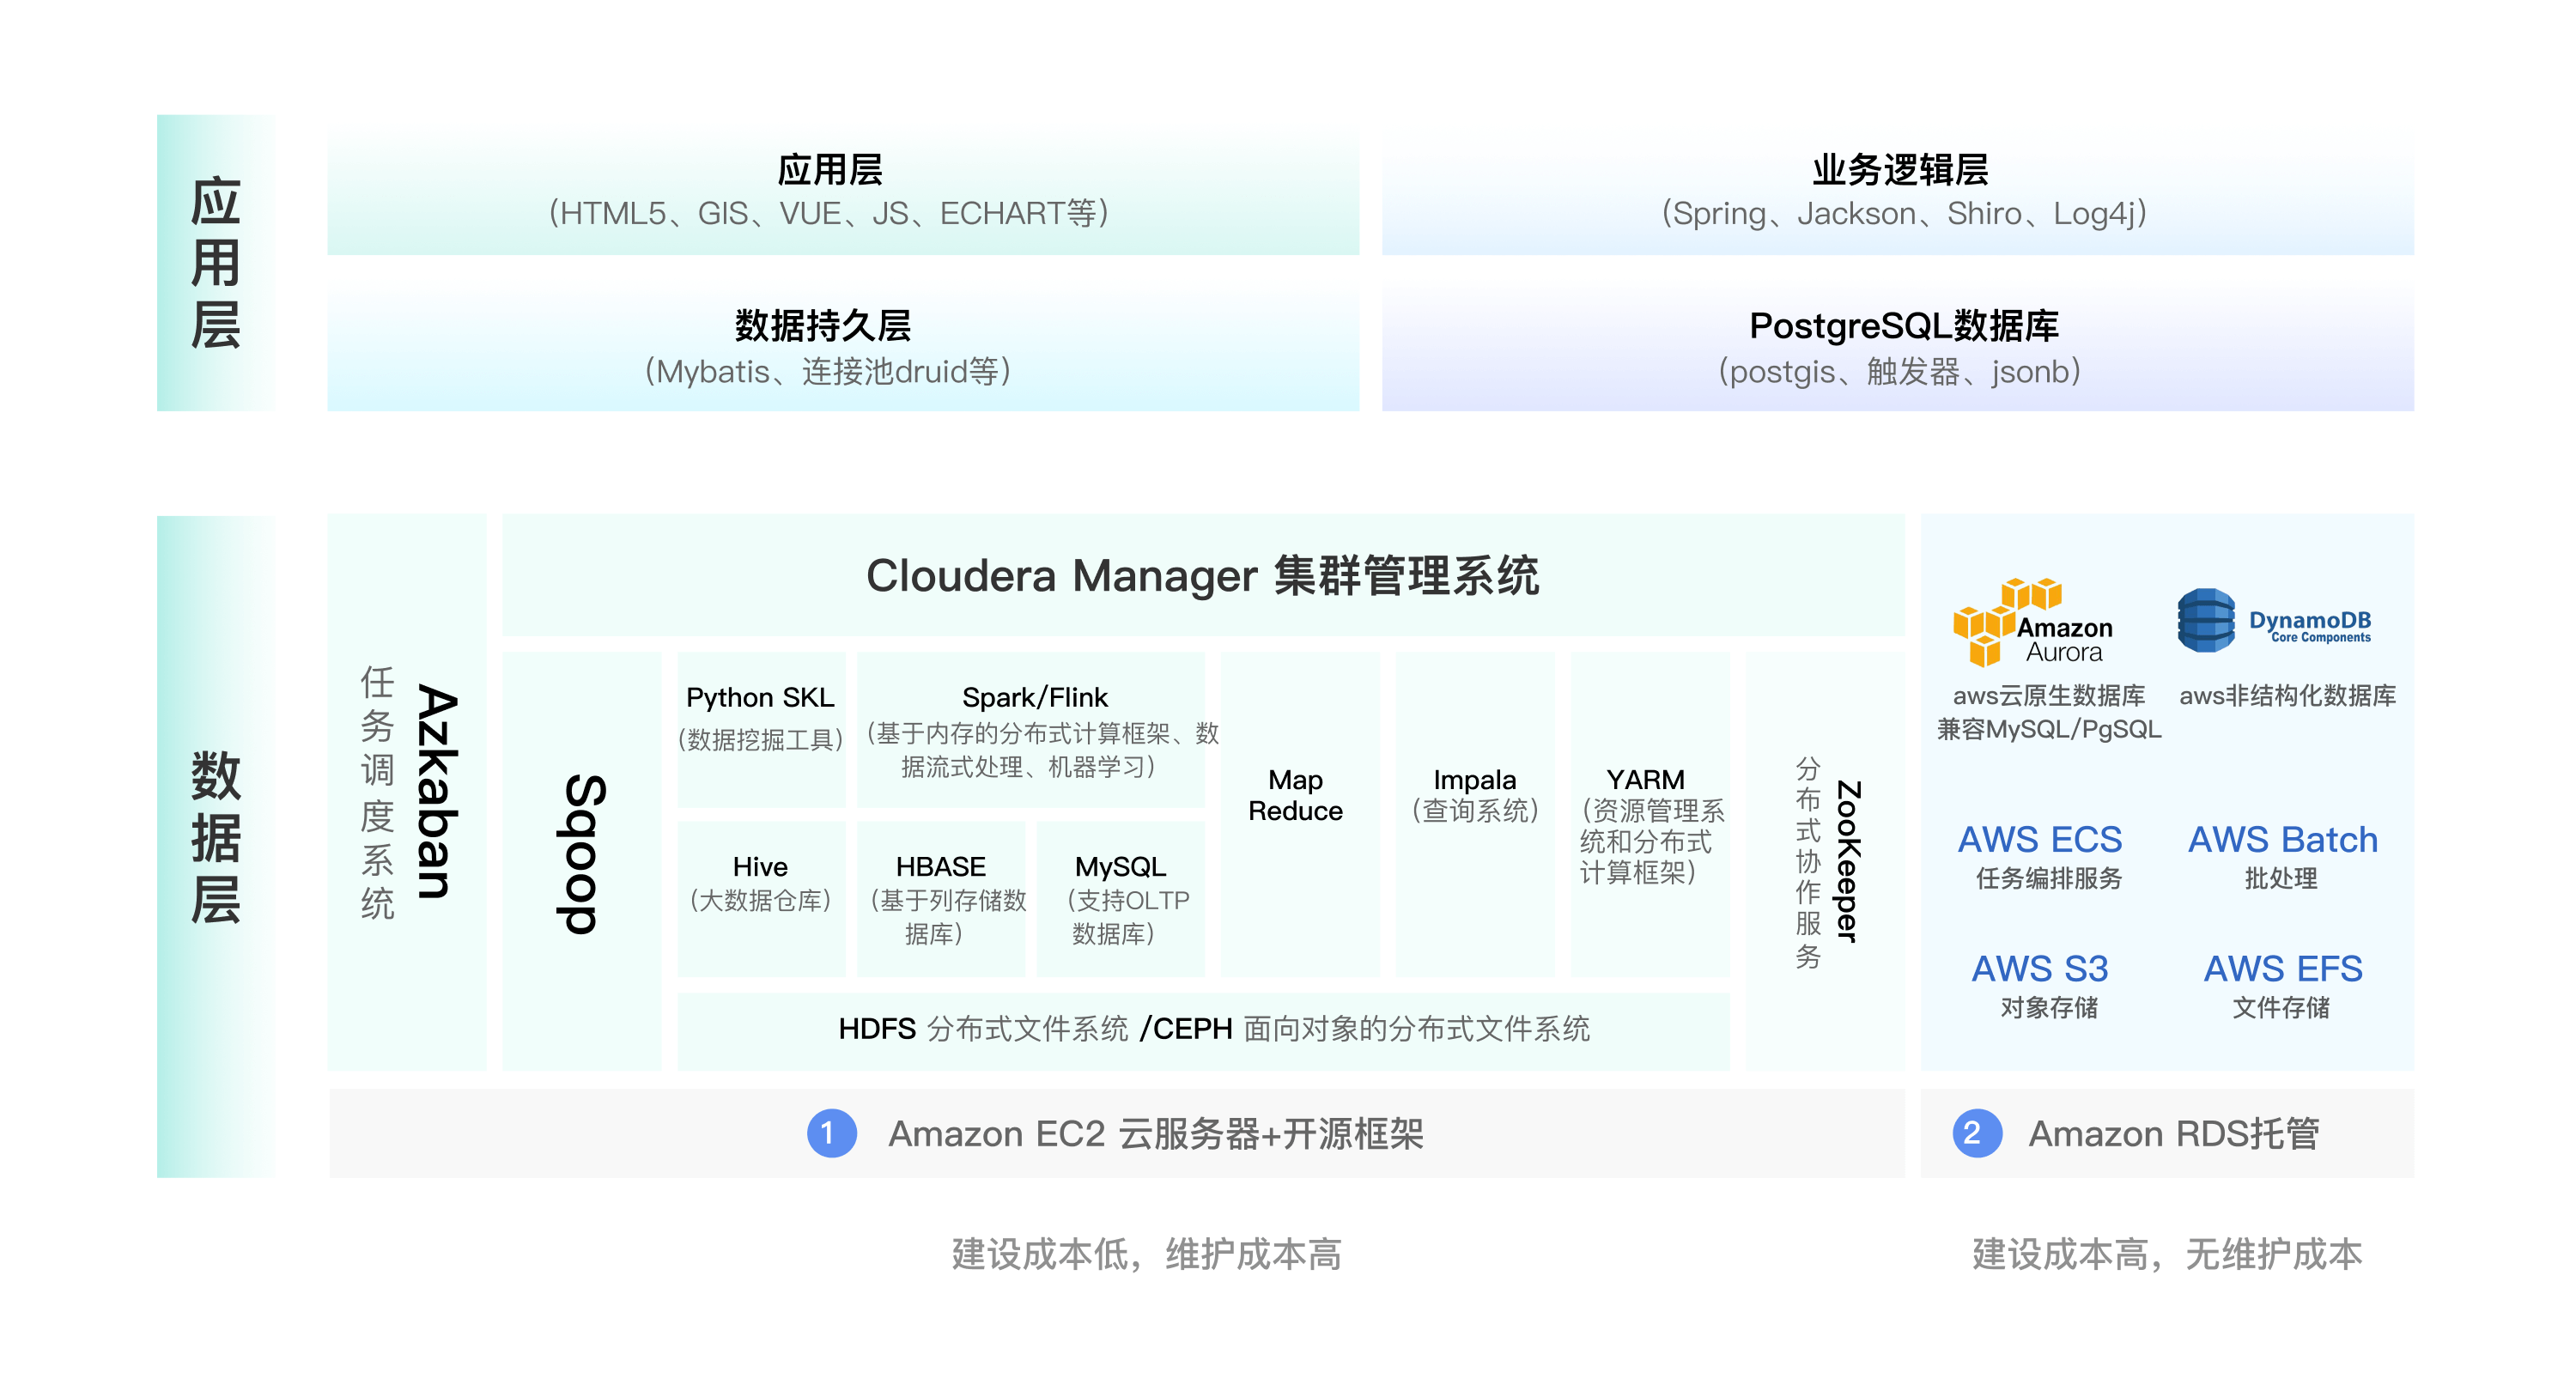2576x1391 pixels.
Task: Click the Amazon RDS托管 bar
Action: click(x=2167, y=1133)
